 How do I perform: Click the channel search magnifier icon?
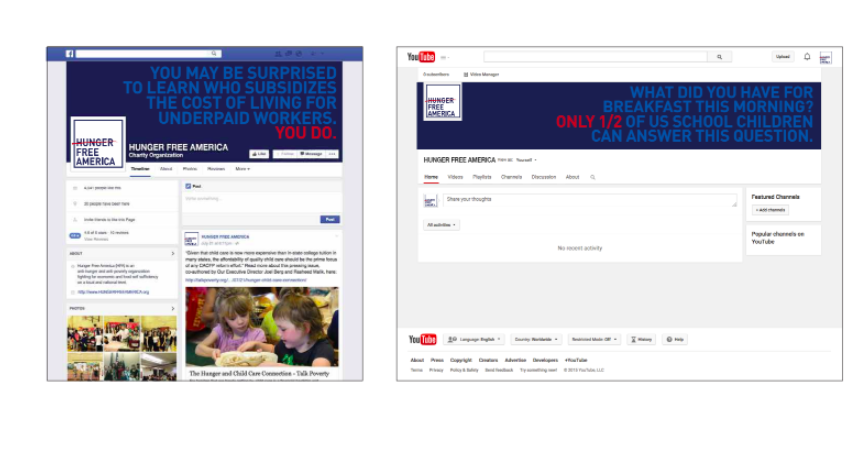(x=592, y=178)
